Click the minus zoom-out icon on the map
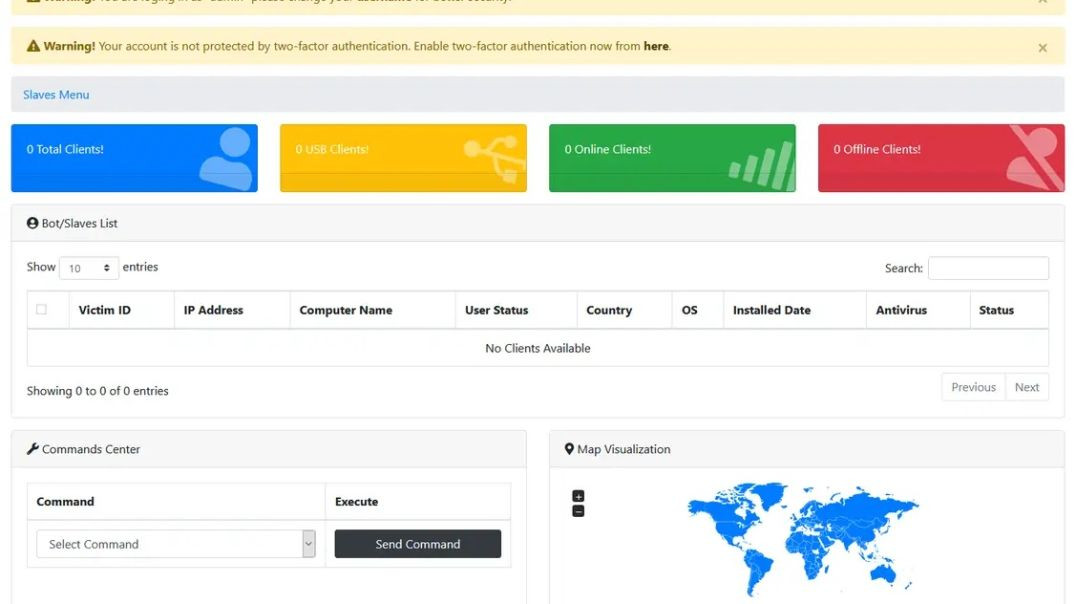1076x604 pixels. pyautogui.click(x=577, y=511)
